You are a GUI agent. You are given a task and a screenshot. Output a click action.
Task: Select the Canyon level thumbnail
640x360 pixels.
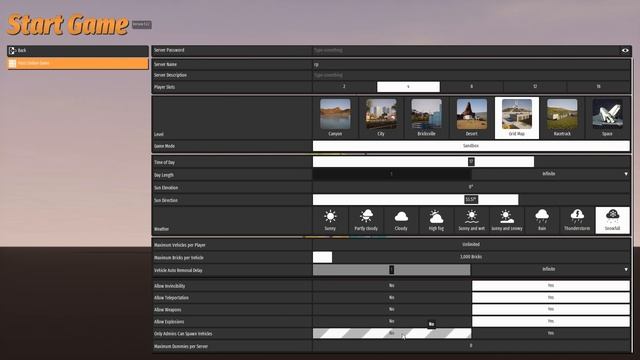(x=335, y=118)
